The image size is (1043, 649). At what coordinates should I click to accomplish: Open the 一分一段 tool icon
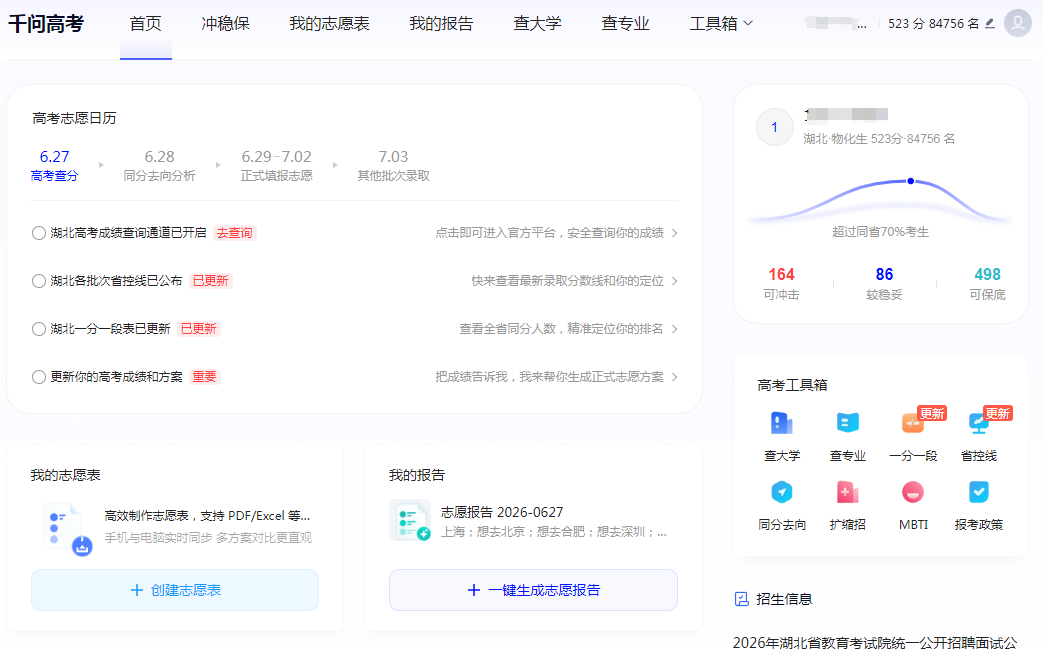pos(913,424)
